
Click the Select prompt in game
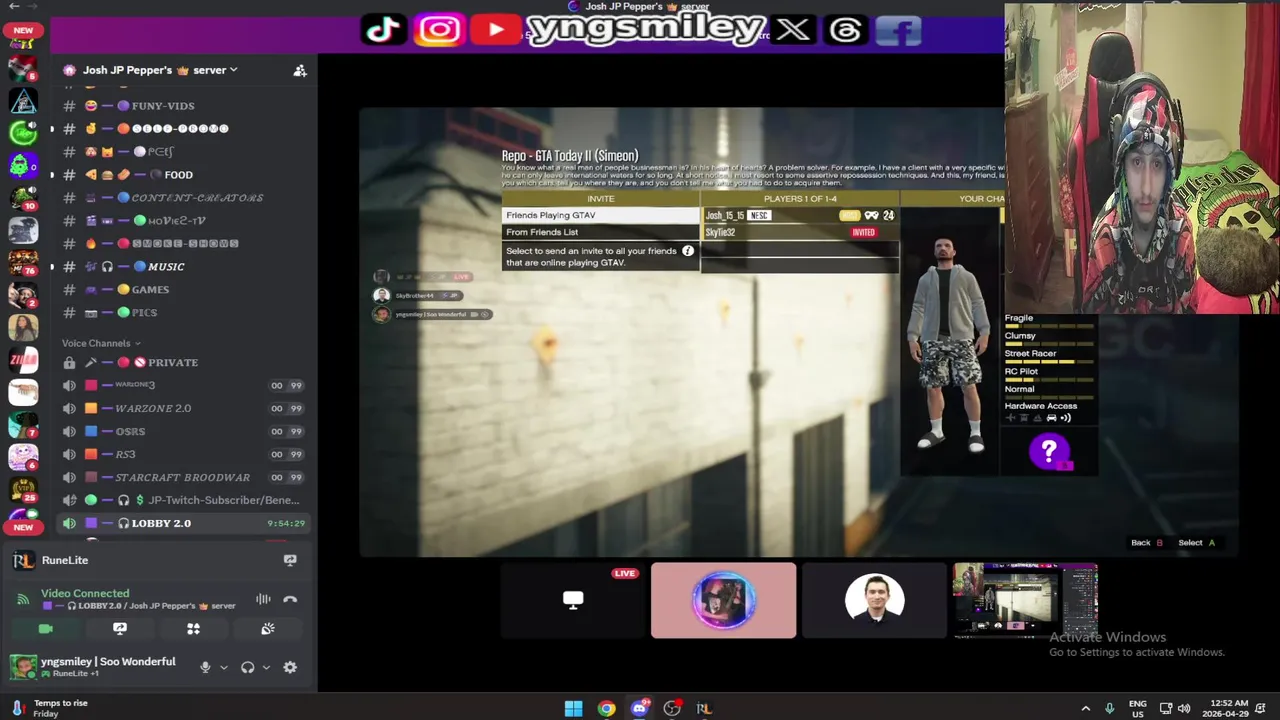(1197, 543)
